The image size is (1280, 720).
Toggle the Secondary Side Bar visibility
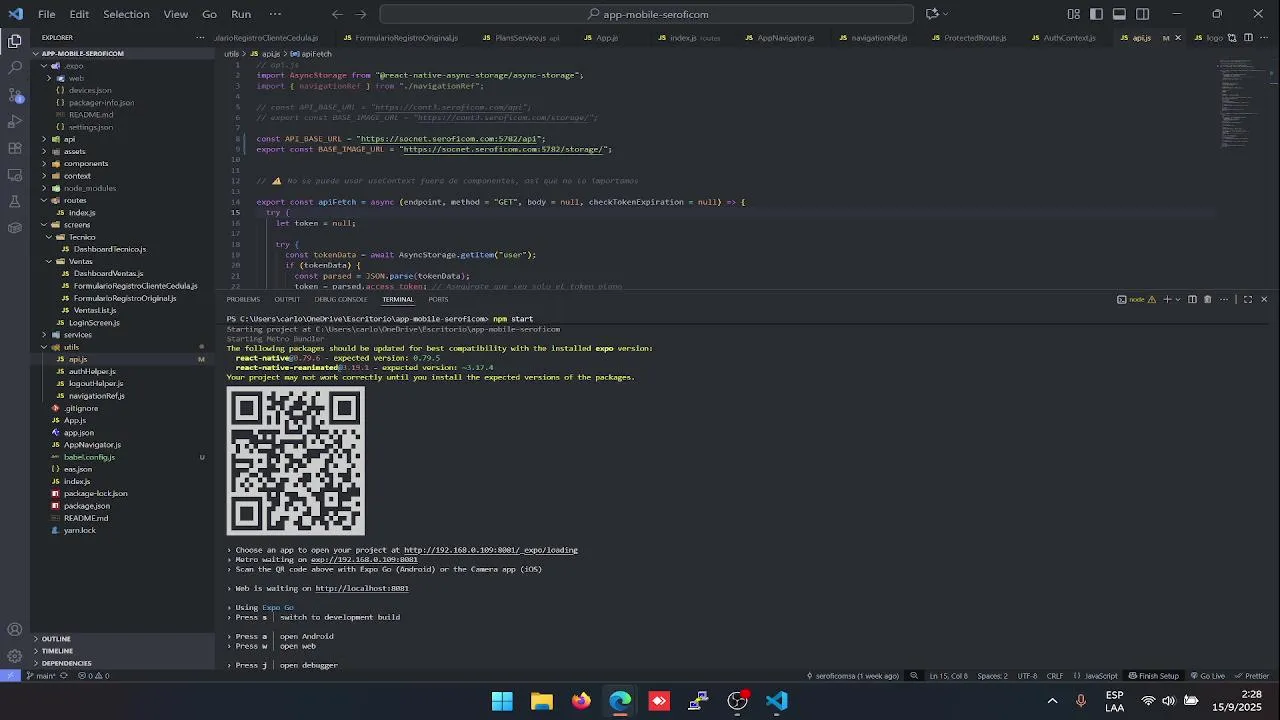point(1143,14)
